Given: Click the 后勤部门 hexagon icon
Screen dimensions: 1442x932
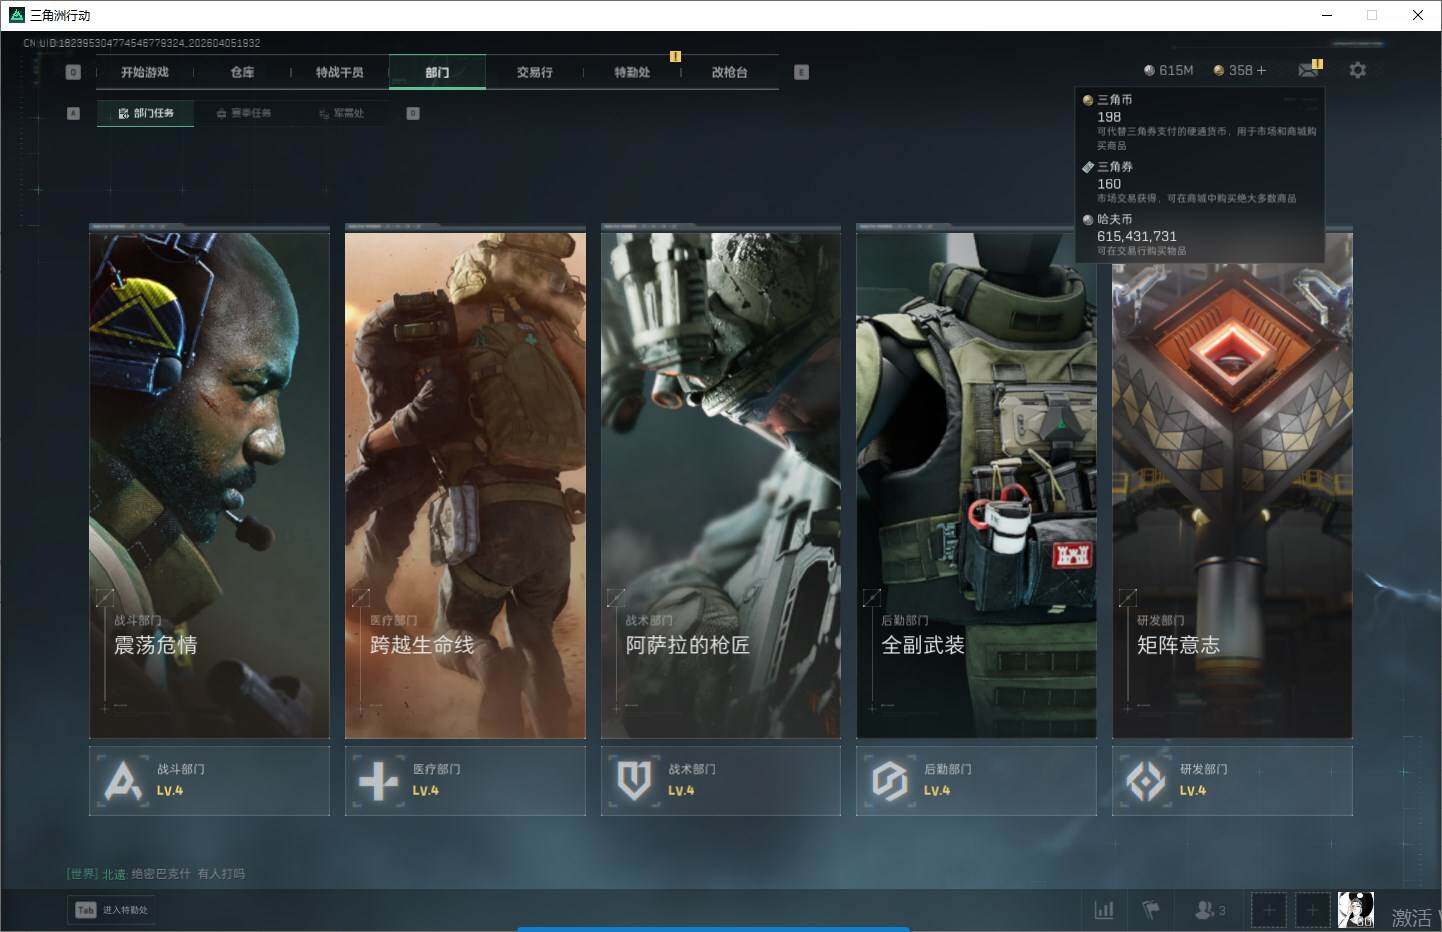Looking at the screenshot, I should pos(889,781).
